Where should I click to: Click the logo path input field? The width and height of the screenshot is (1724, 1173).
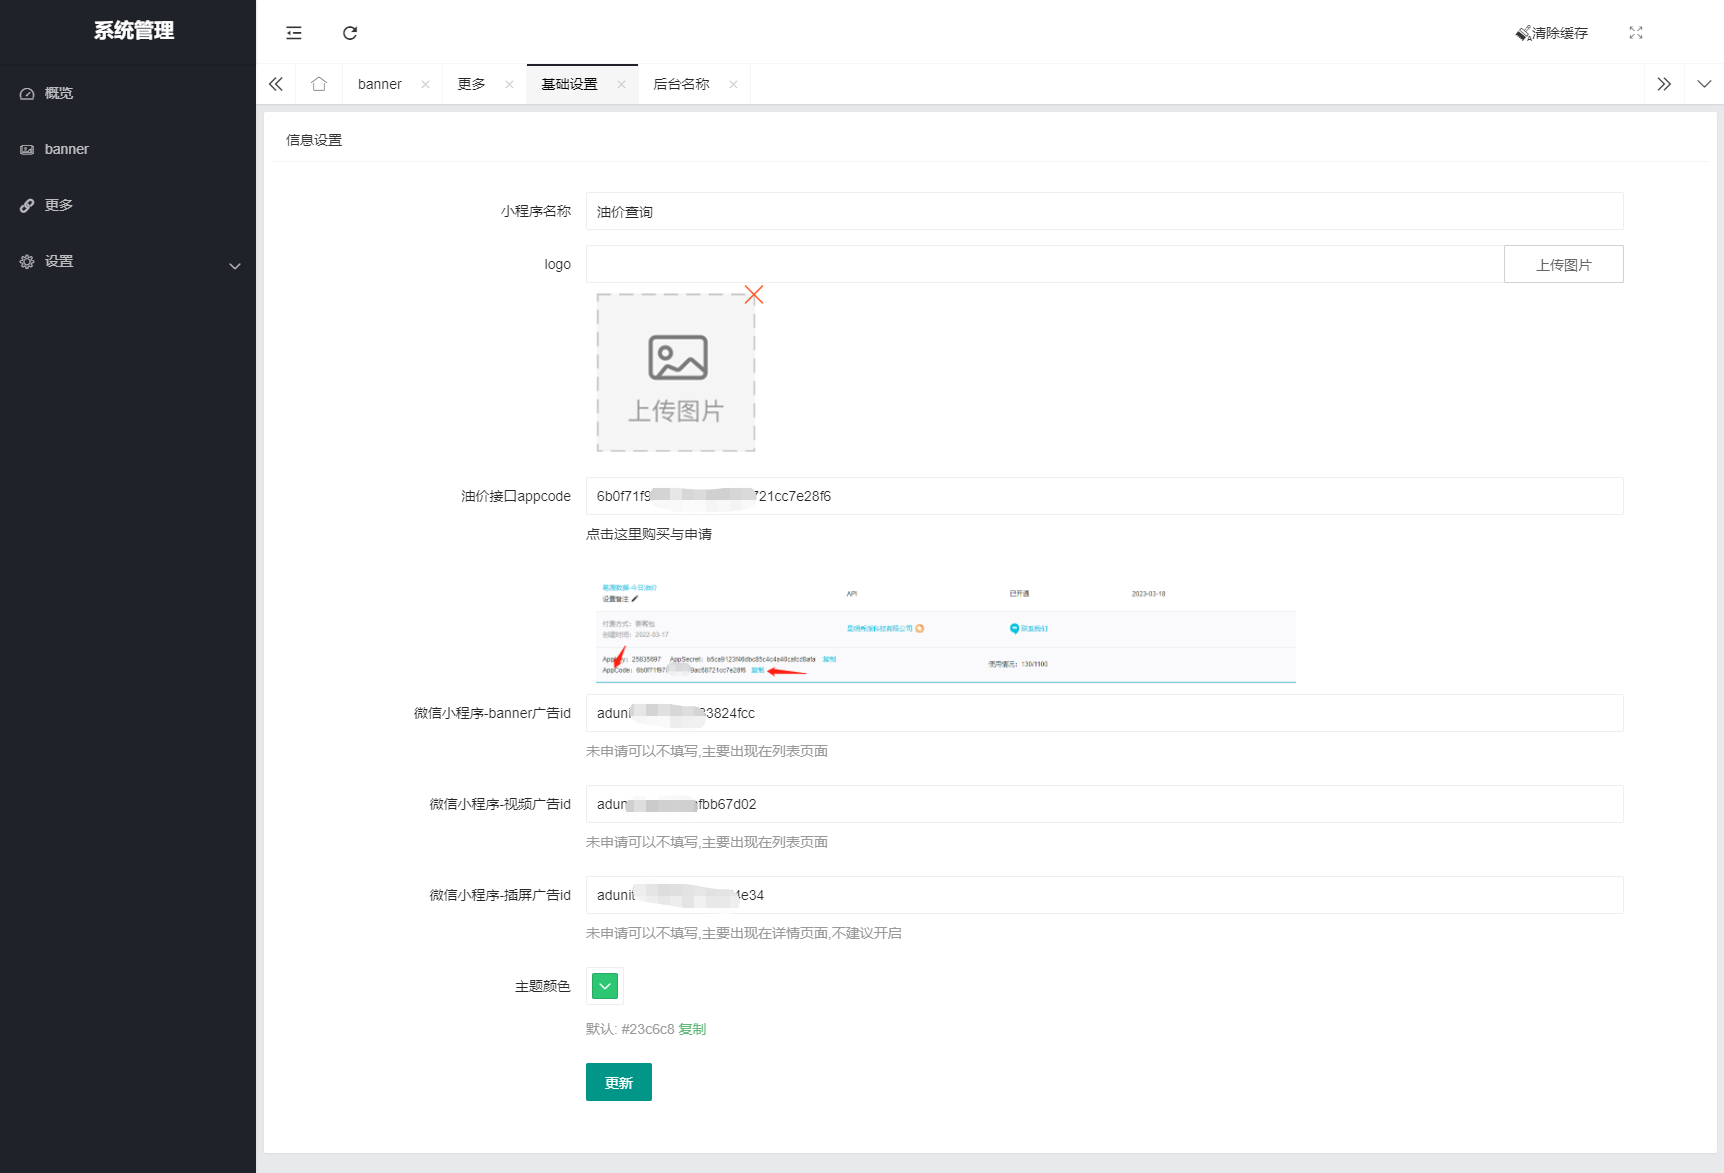(1045, 264)
